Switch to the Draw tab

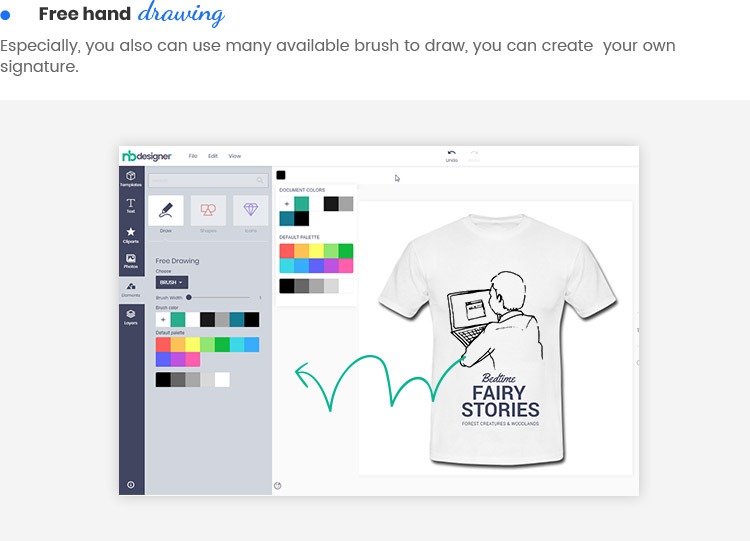(x=166, y=210)
